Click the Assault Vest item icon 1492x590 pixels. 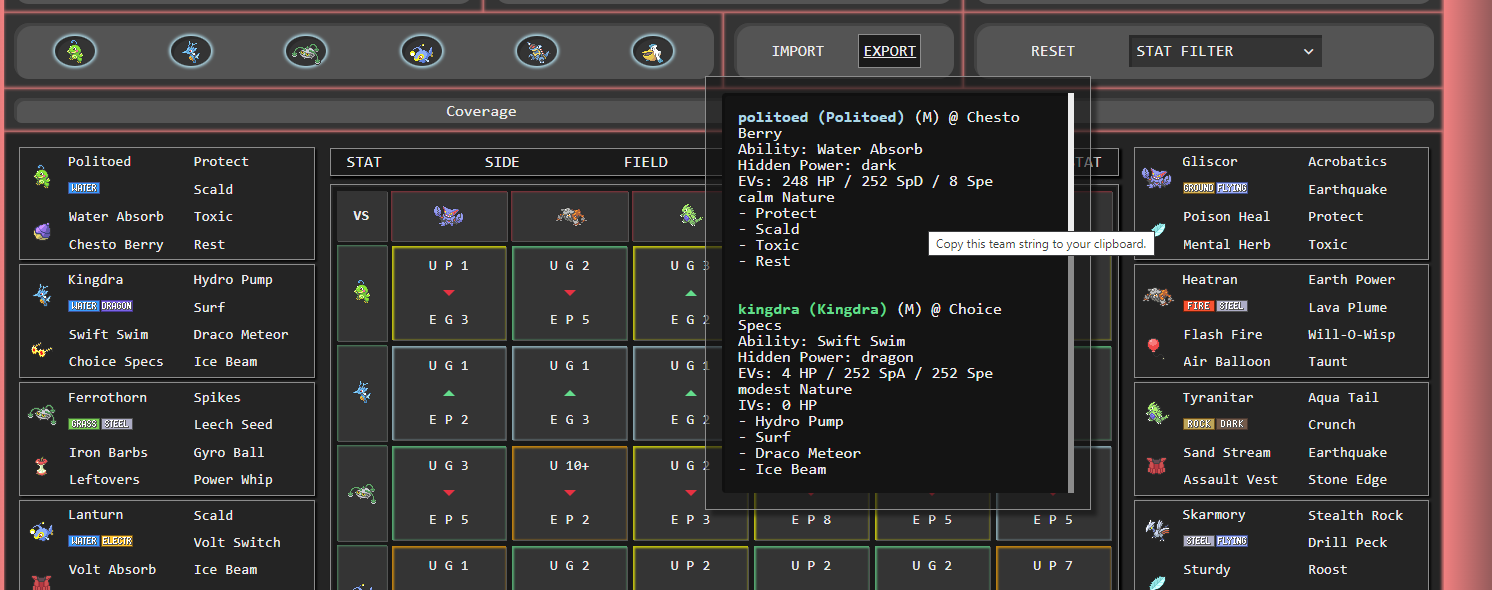pyautogui.click(x=1156, y=466)
